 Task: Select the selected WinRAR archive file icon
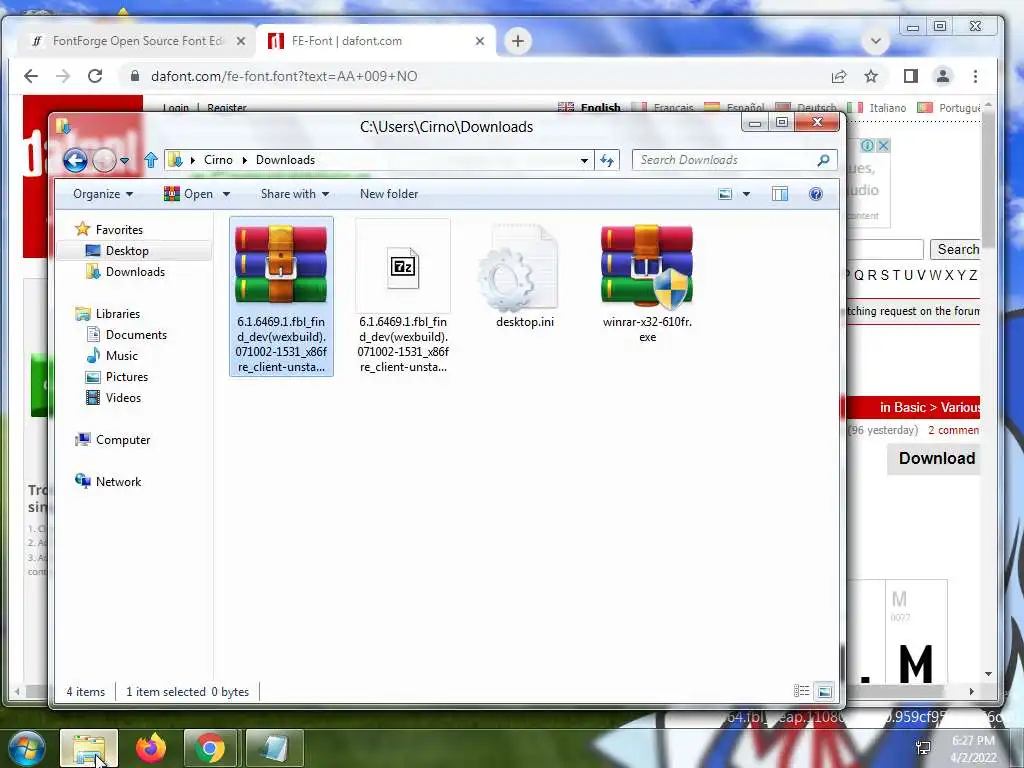pos(281,266)
